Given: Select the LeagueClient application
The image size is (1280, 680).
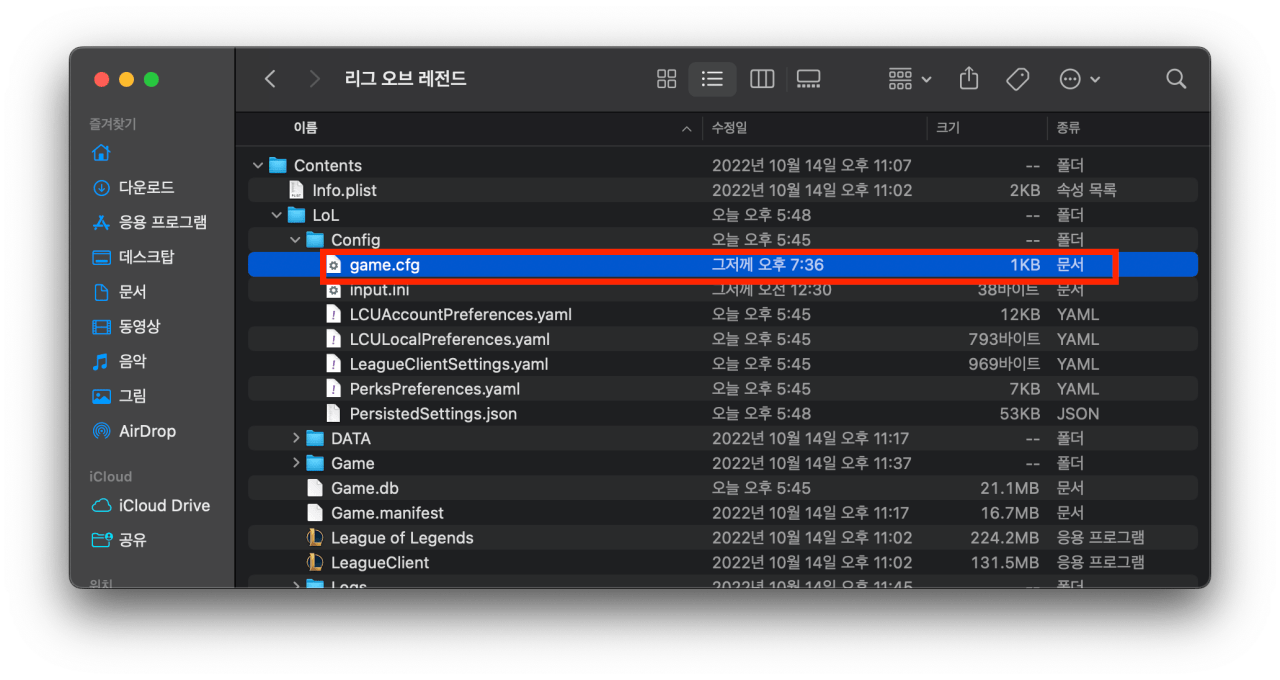Looking at the screenshot, I should pyautogui.click(x=723, y=562).
